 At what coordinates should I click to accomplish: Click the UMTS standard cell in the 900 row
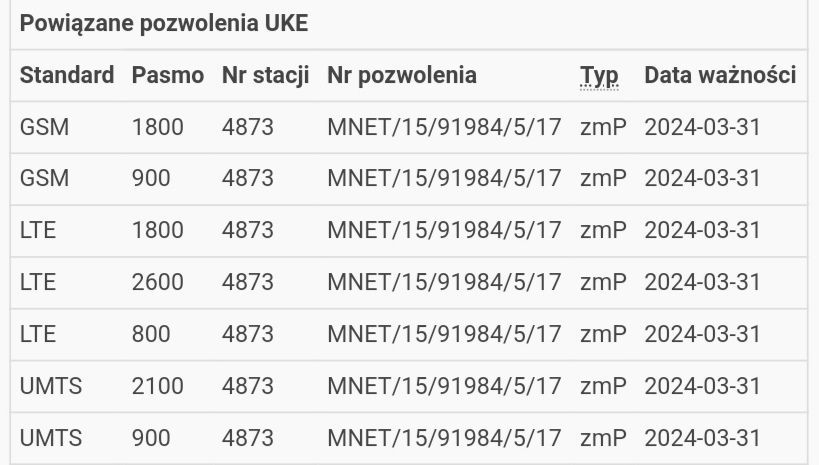pos(51,438)
